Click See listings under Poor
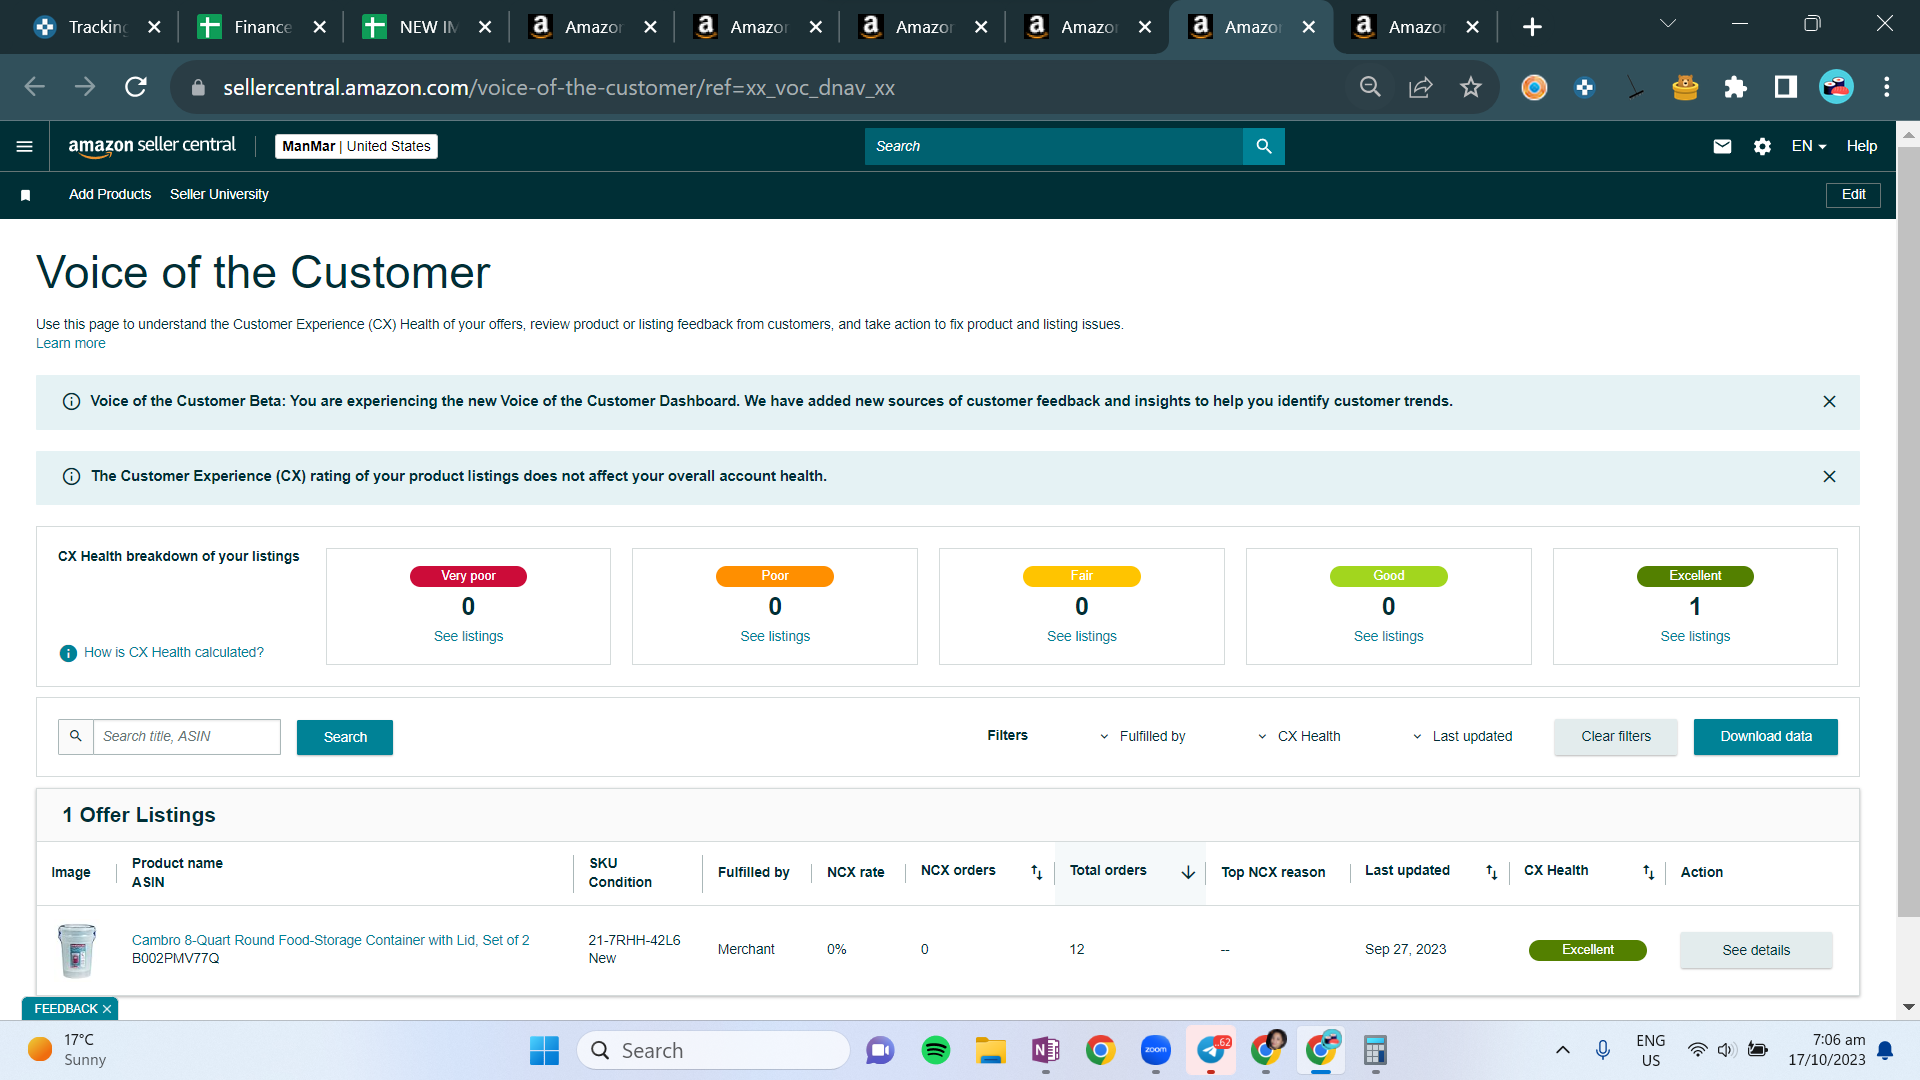Screen dimensions: 1920x1080 [x=775, y=637]
